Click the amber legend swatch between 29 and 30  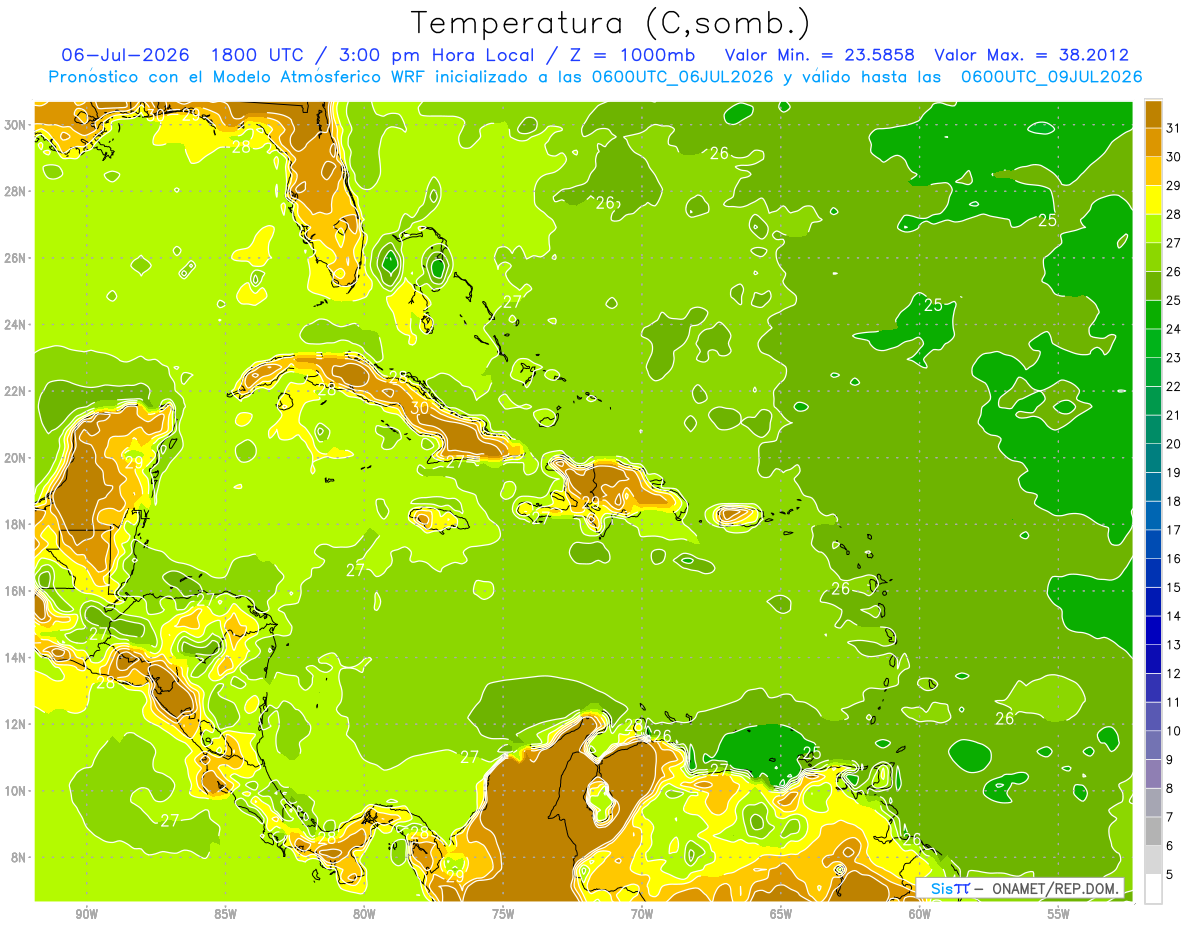pyautogui.click(x=1153, y=171)
